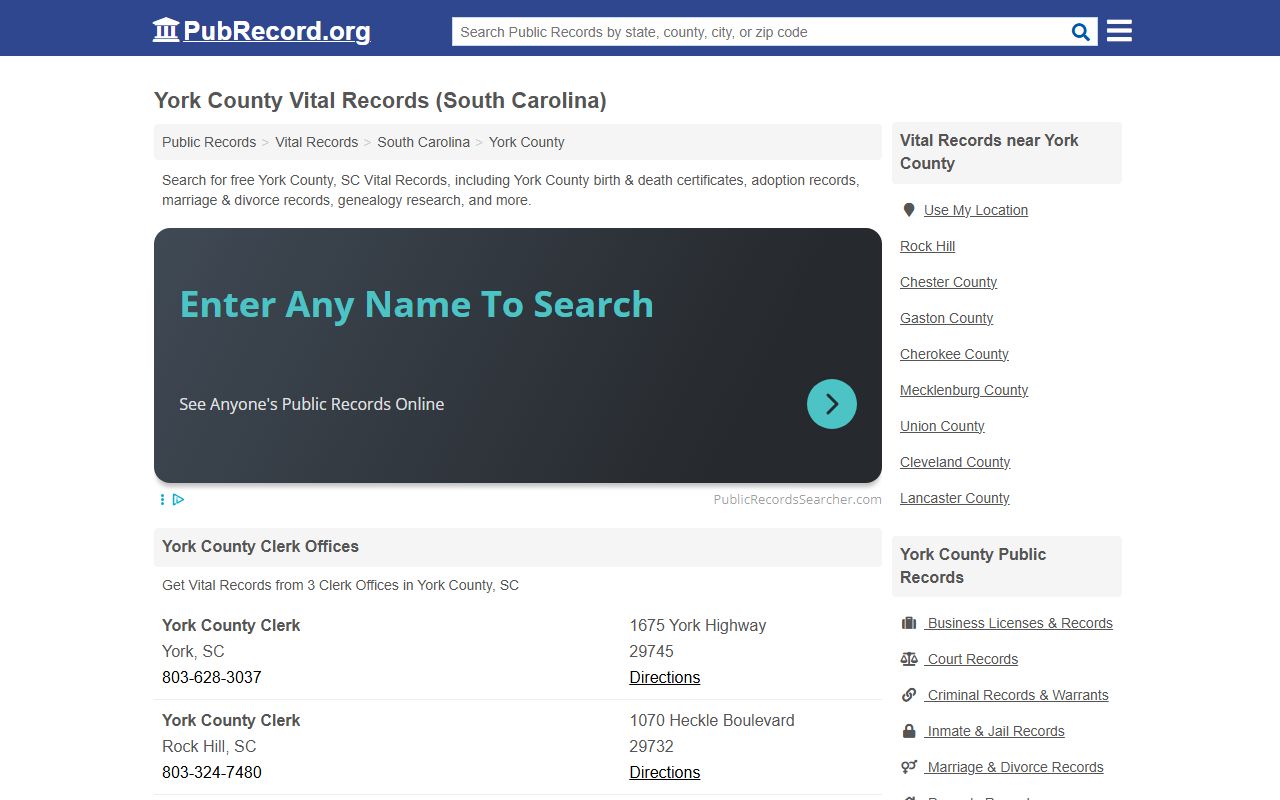
Task: Click the Criminal Records link icon
Action: 909,695
